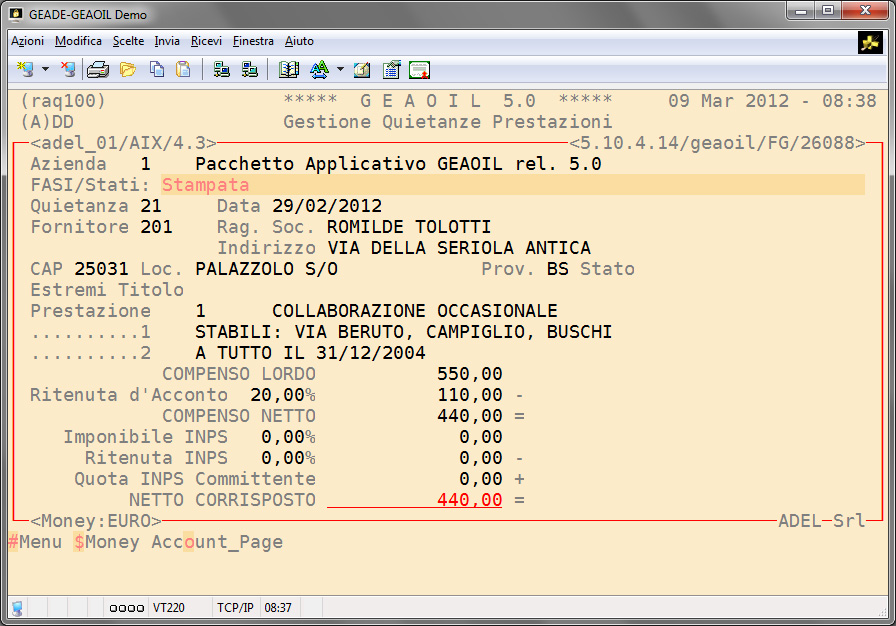
Task: Open the Azioni menu
Action: click(x=27, y=41)
